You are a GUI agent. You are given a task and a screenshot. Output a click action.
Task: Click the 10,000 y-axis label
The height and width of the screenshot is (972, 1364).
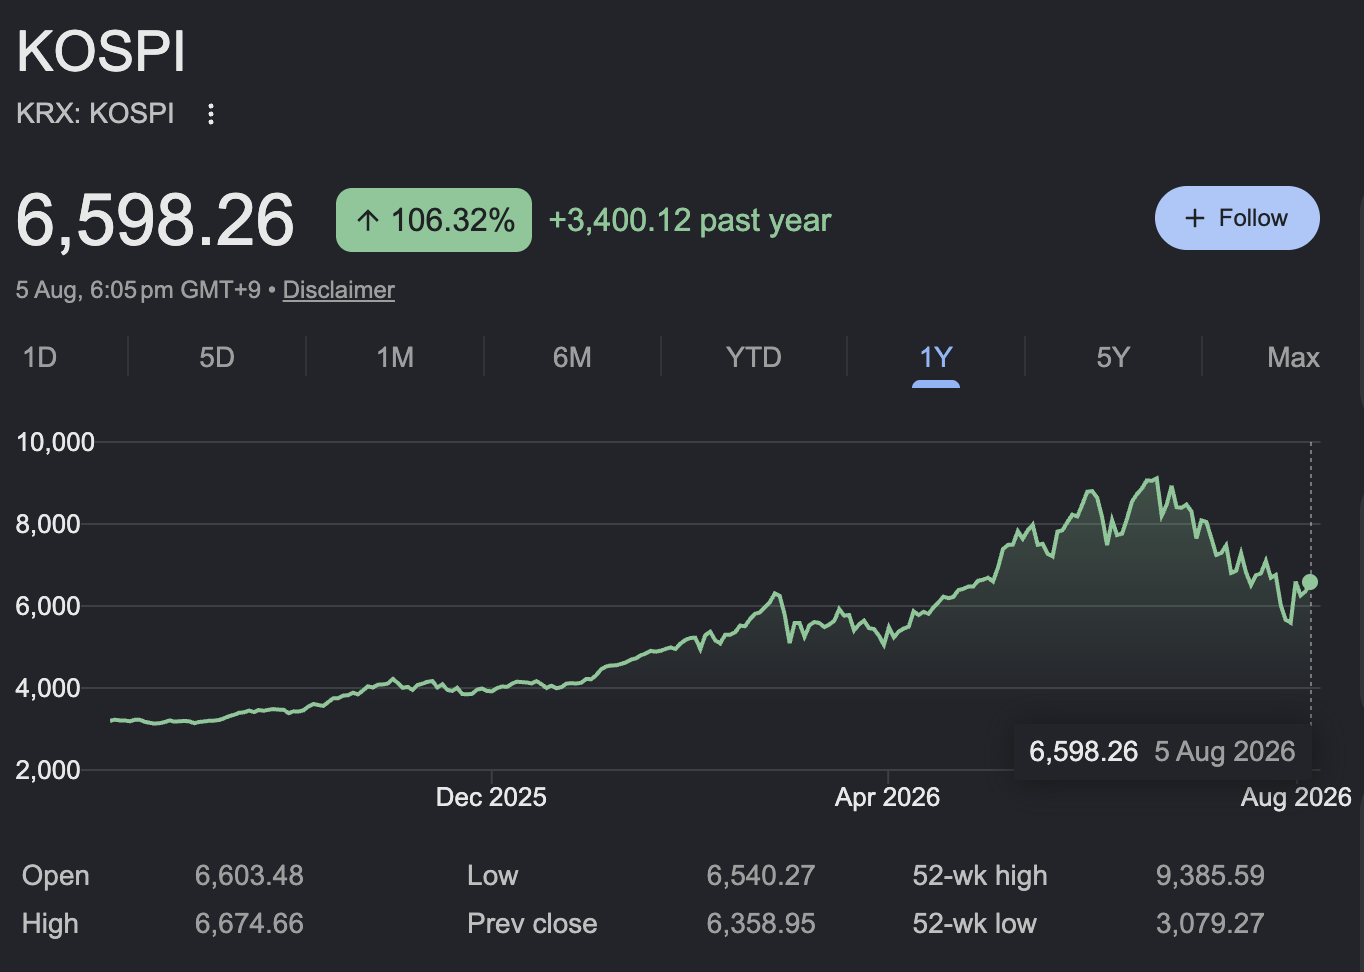click(x=56, y=442)
